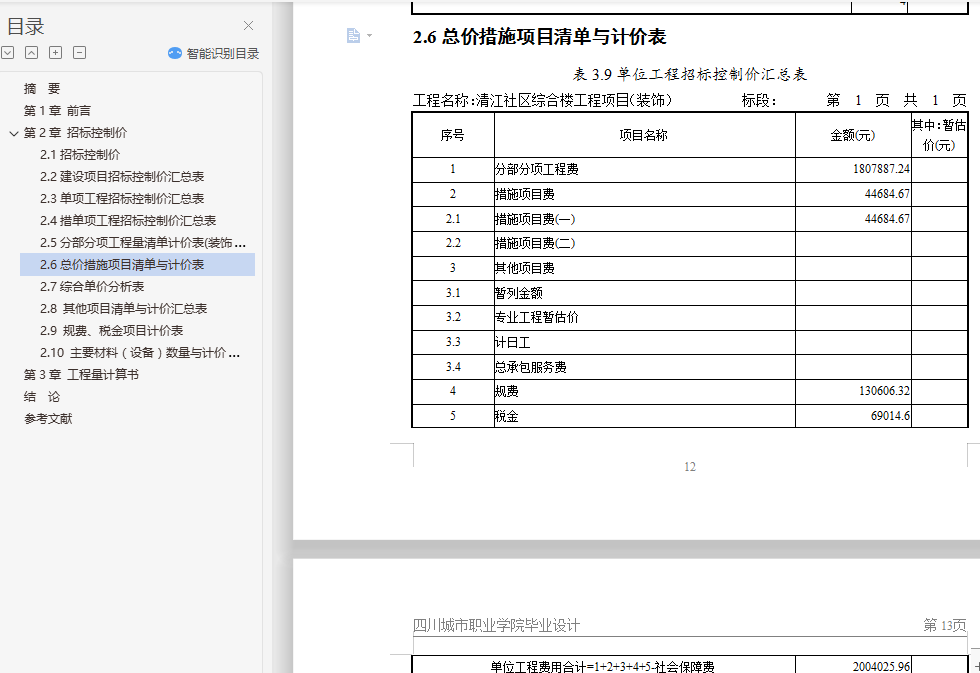Jump to 2.5 分部分项工程量清单计价表(装饰
This screenshot has height=673, width=980.
(x=143, y=242)
